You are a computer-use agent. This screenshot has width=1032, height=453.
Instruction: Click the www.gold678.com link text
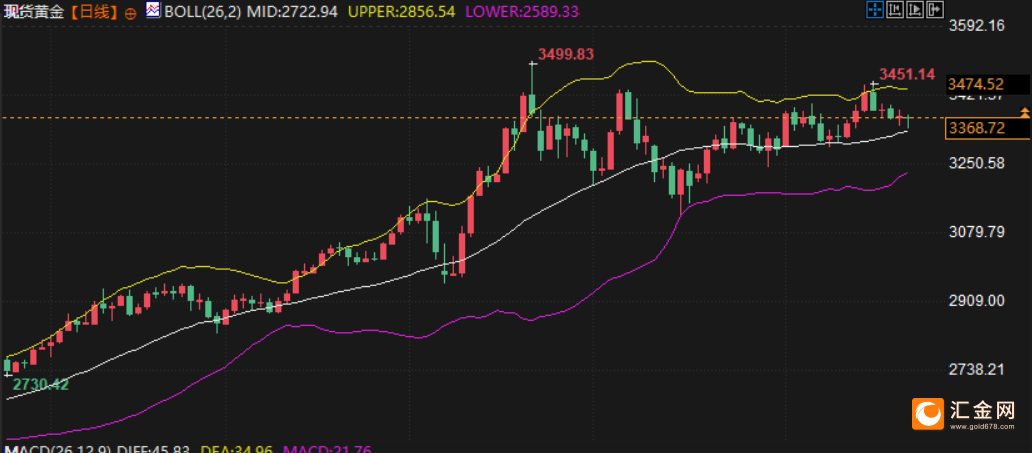983,427
